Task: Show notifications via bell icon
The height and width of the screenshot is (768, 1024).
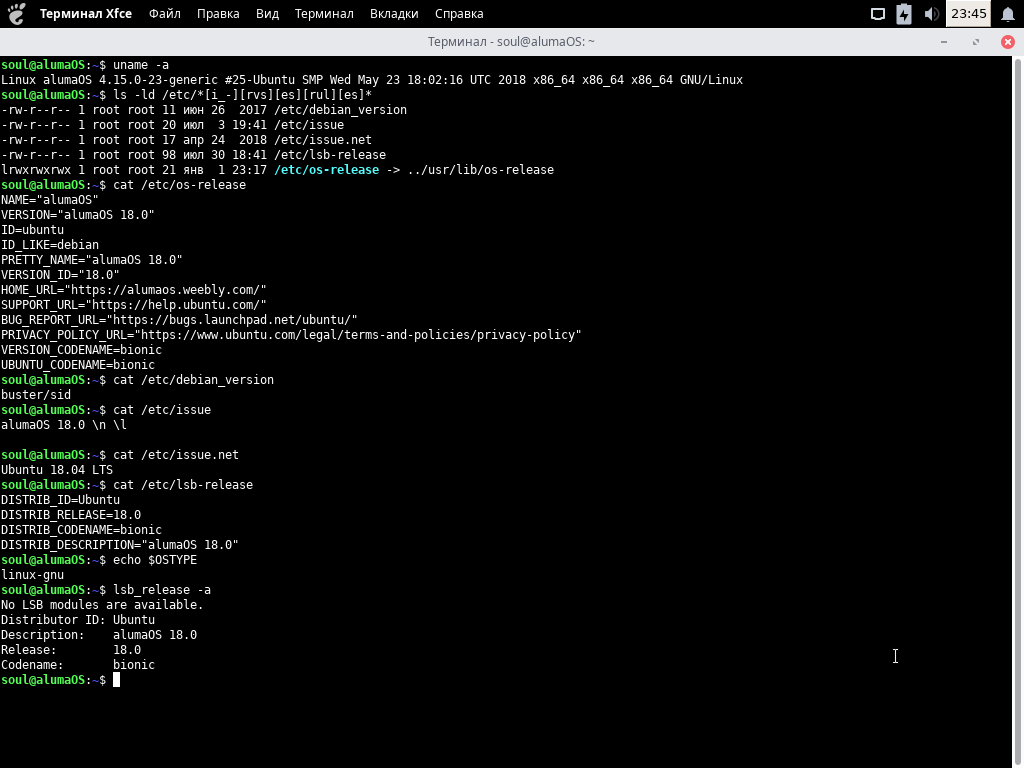Action: click(1008, 14)
